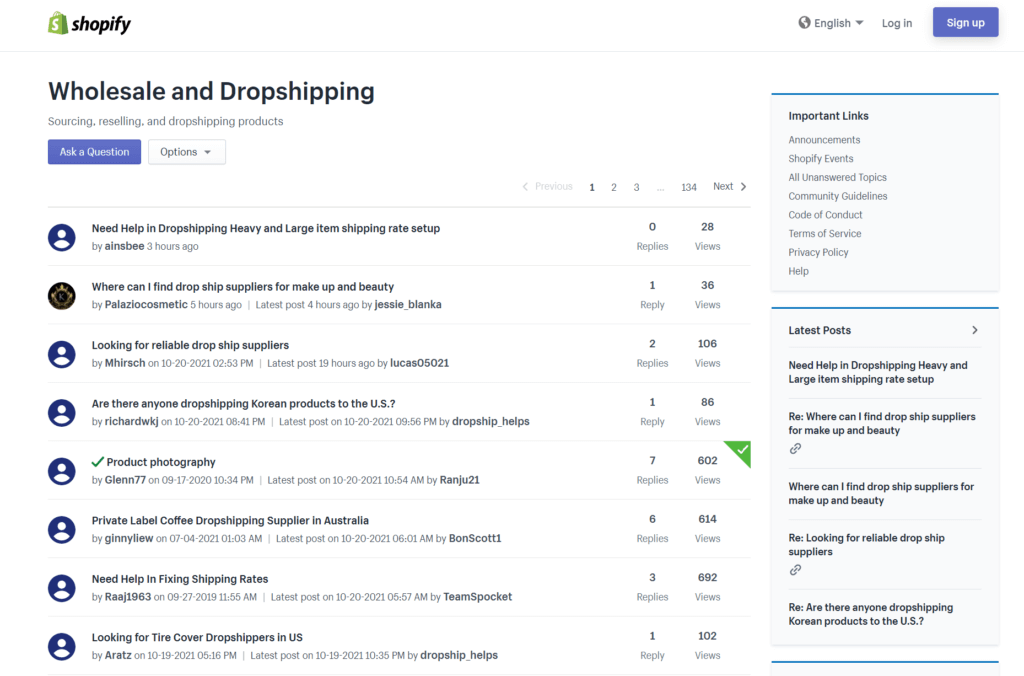
Task: Open sidebar Re: Where can I find suppliers
Action: [x=882, y=423]
